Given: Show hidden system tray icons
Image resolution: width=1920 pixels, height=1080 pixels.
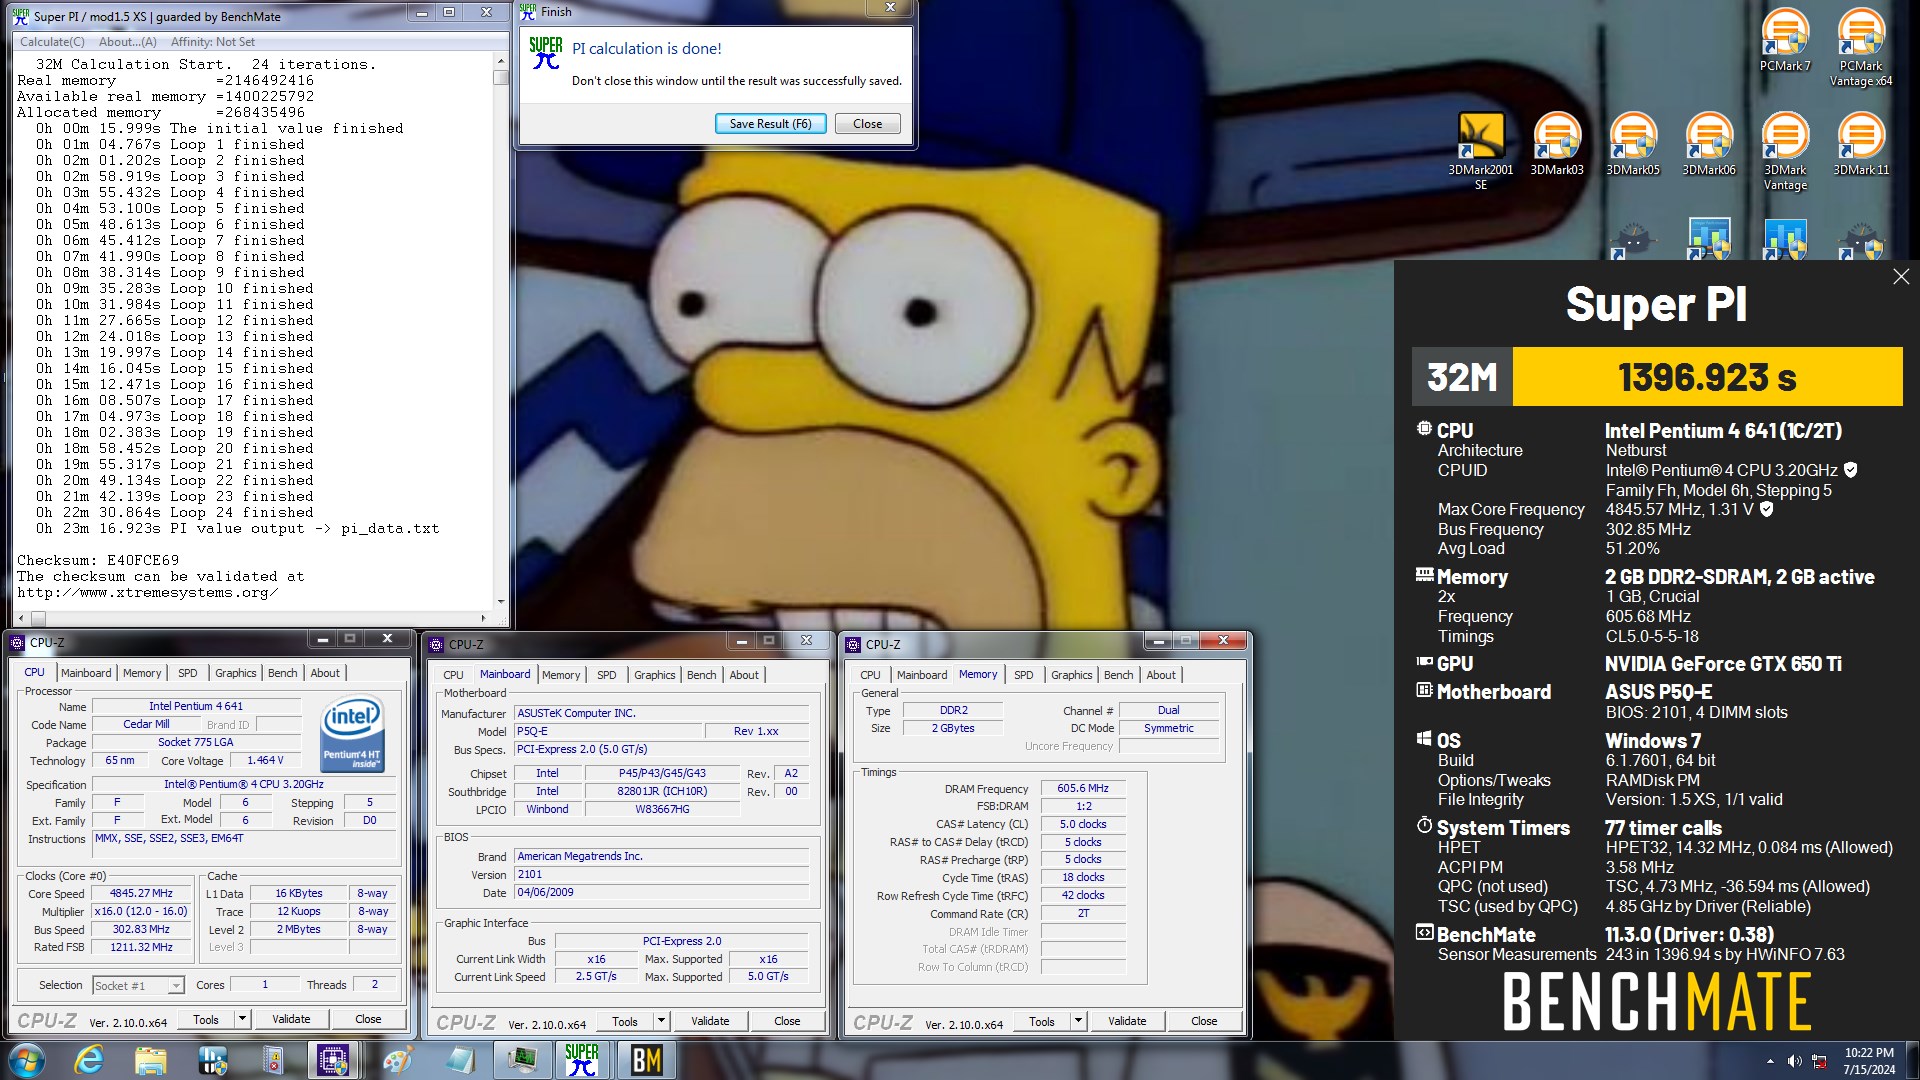Looking at the screenshot, I should tap(1770, 1061).
